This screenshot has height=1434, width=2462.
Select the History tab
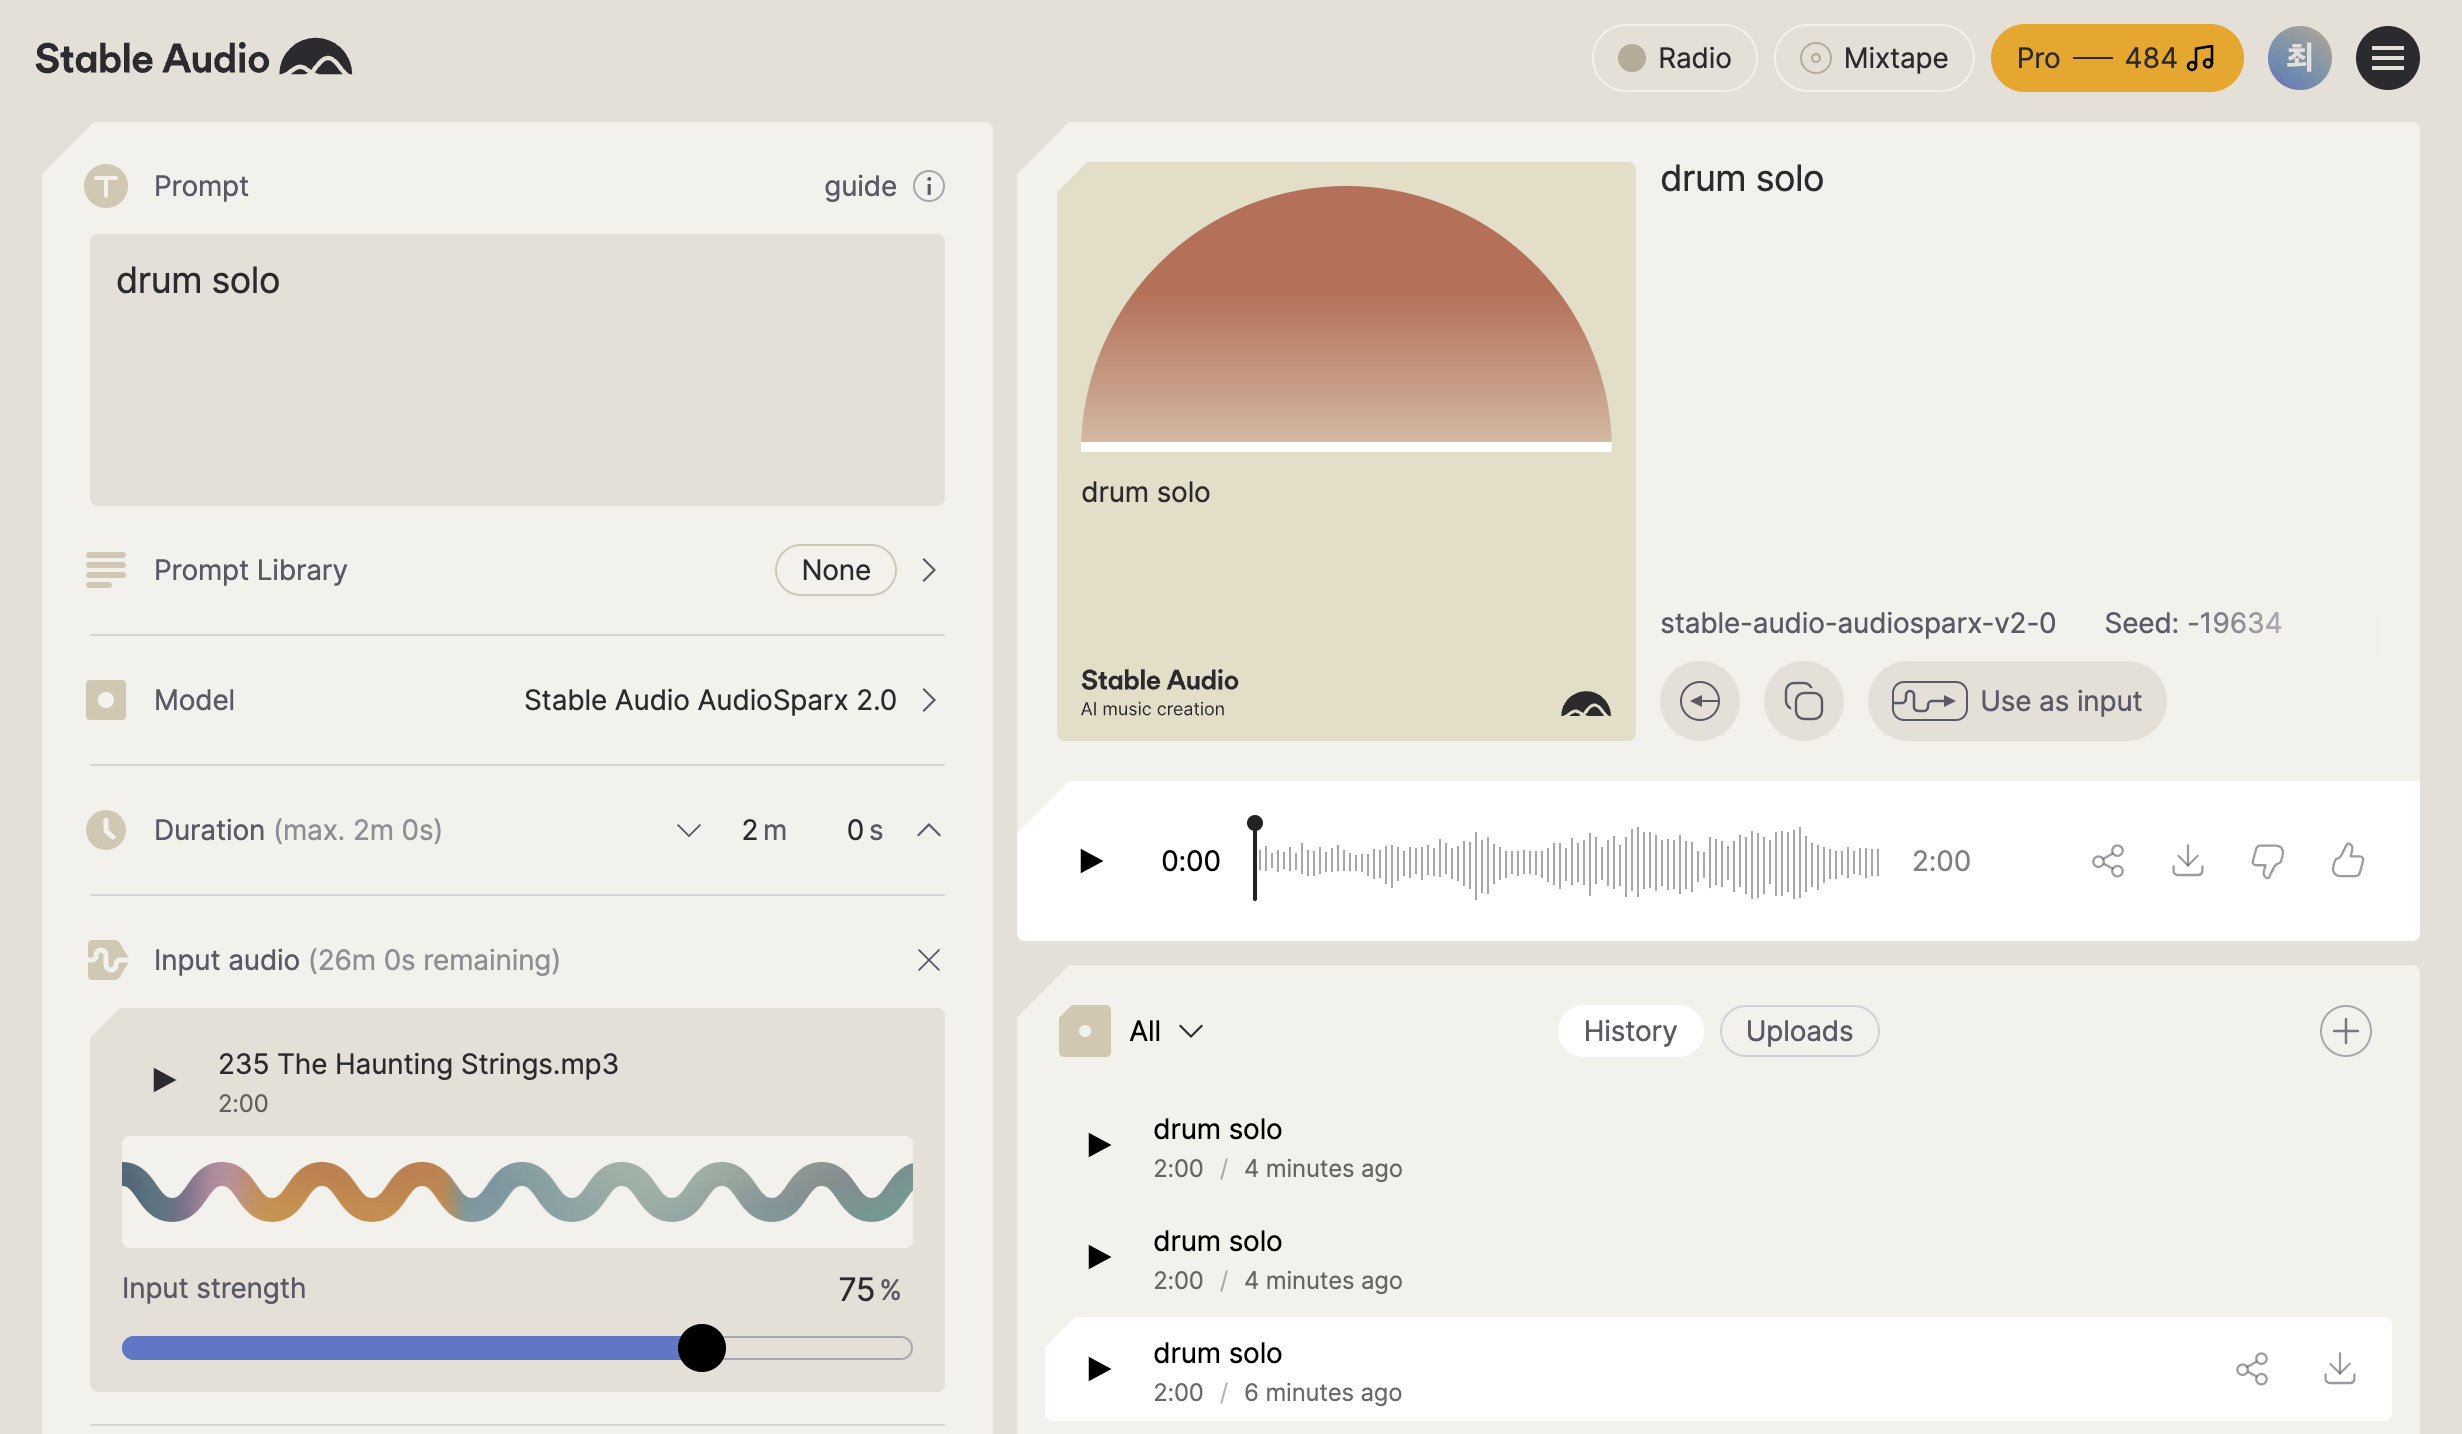[1629, 1031]
